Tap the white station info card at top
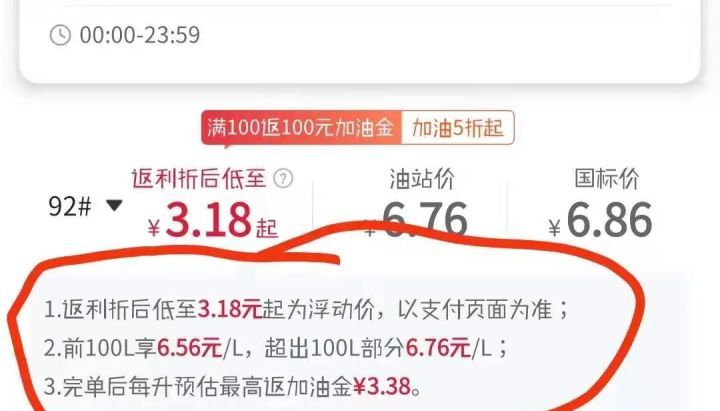720x411 pixels. click(x=360, y=40)
